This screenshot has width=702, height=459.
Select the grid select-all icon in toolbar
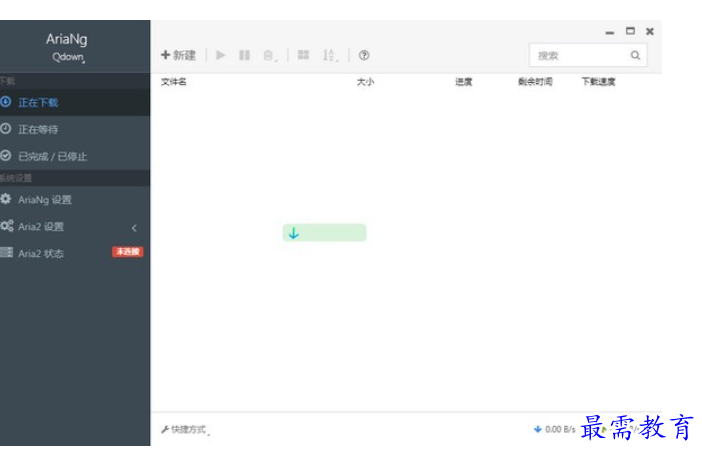pyautogui.click(x=303, y=55)
